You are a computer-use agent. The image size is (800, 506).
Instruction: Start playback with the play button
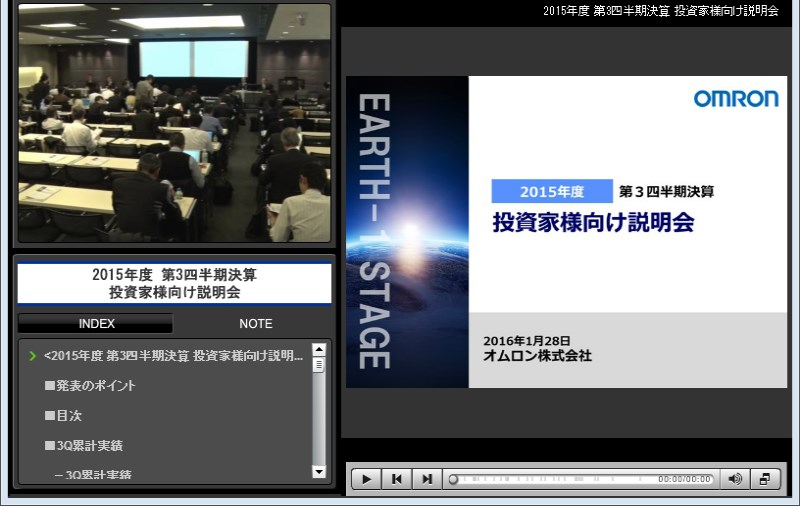click(366, 479)
